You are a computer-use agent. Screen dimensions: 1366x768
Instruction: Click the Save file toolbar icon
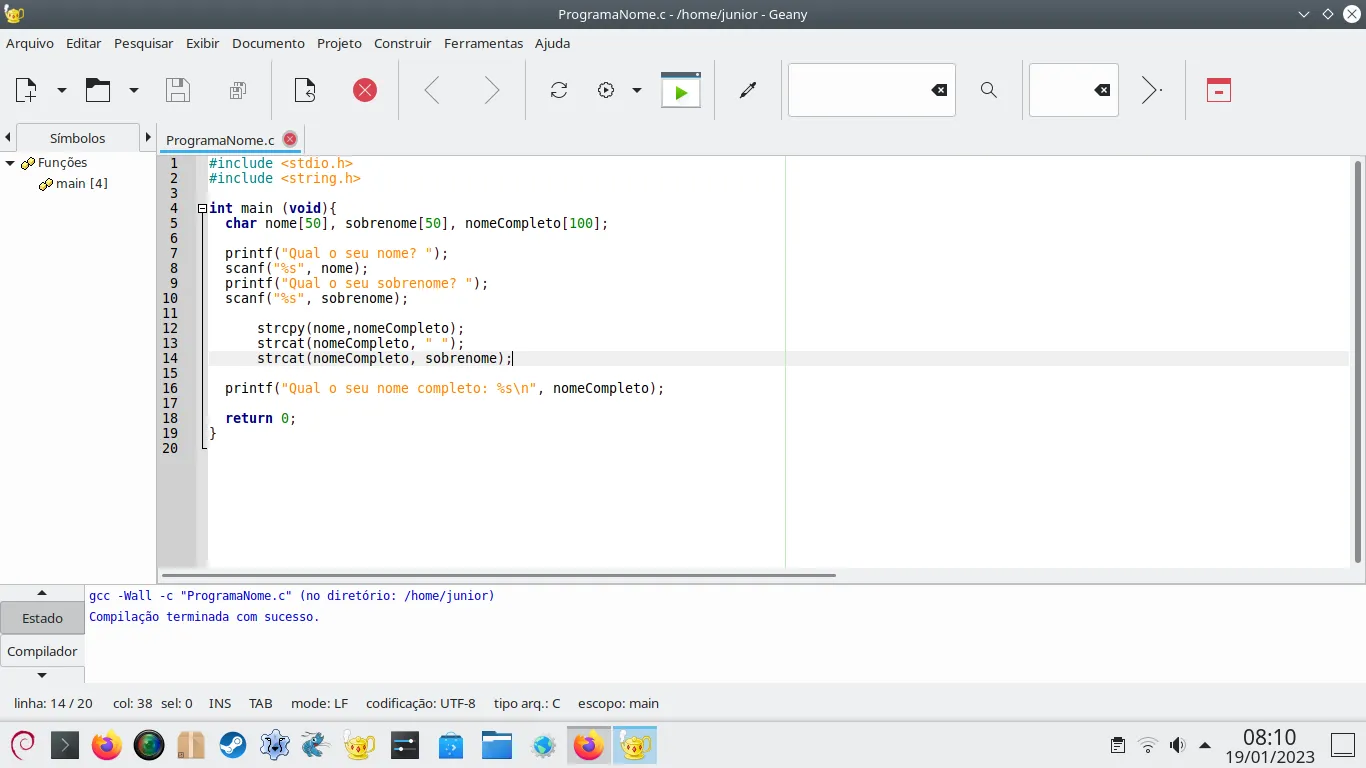pos(178,90)
